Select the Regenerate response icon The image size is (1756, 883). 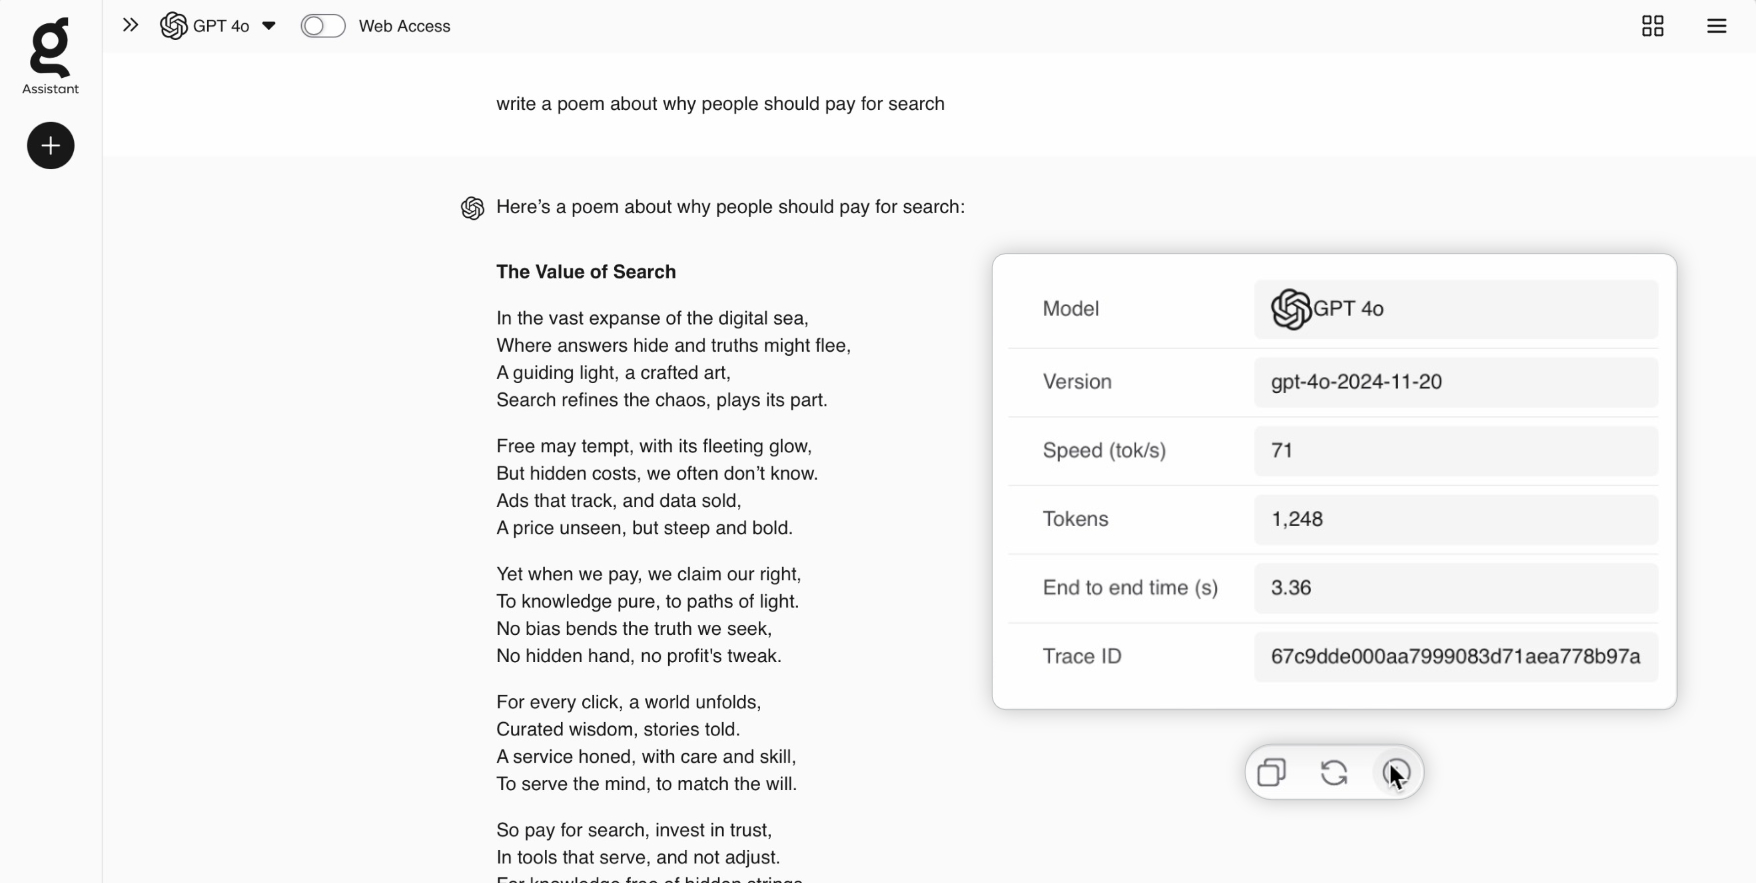1333,772
